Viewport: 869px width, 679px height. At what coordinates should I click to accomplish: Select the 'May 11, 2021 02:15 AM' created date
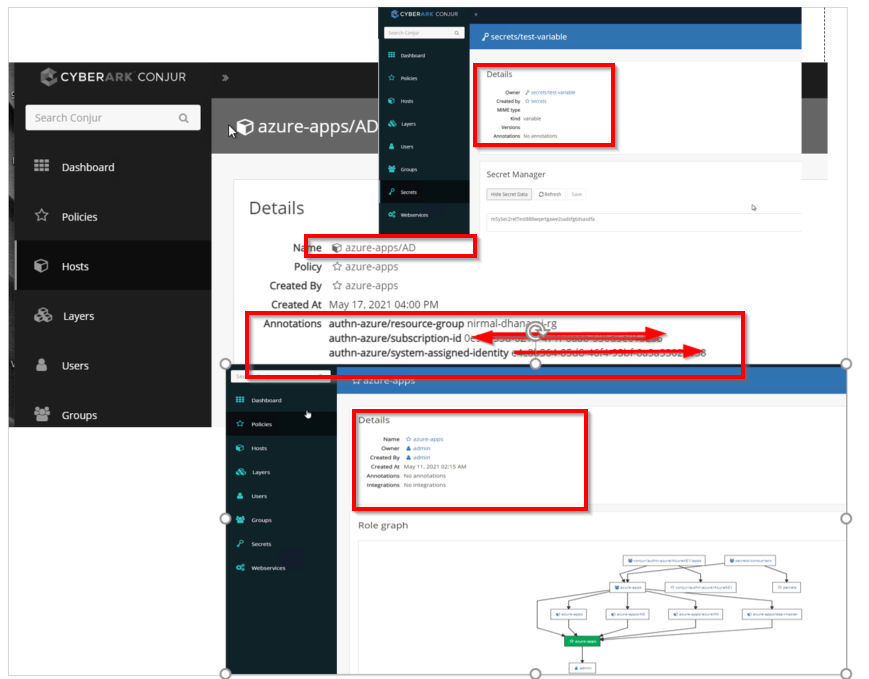click(435, 467)
